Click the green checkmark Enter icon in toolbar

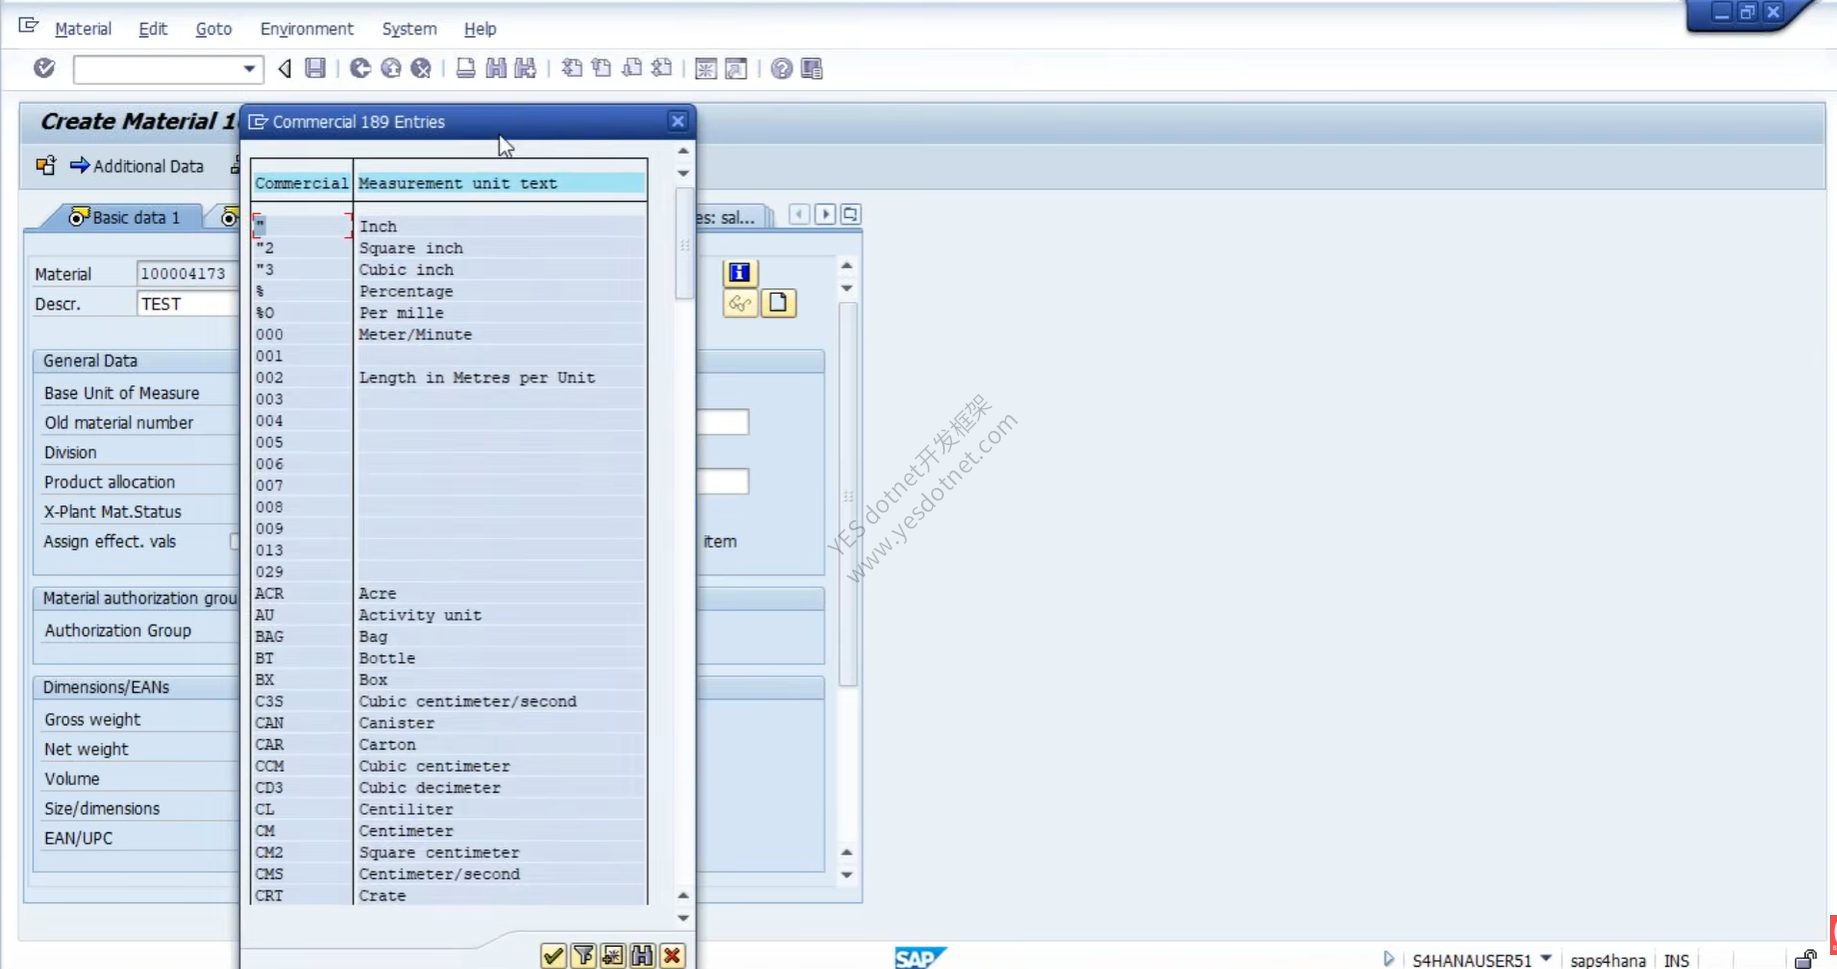click(x=44, y=68)
